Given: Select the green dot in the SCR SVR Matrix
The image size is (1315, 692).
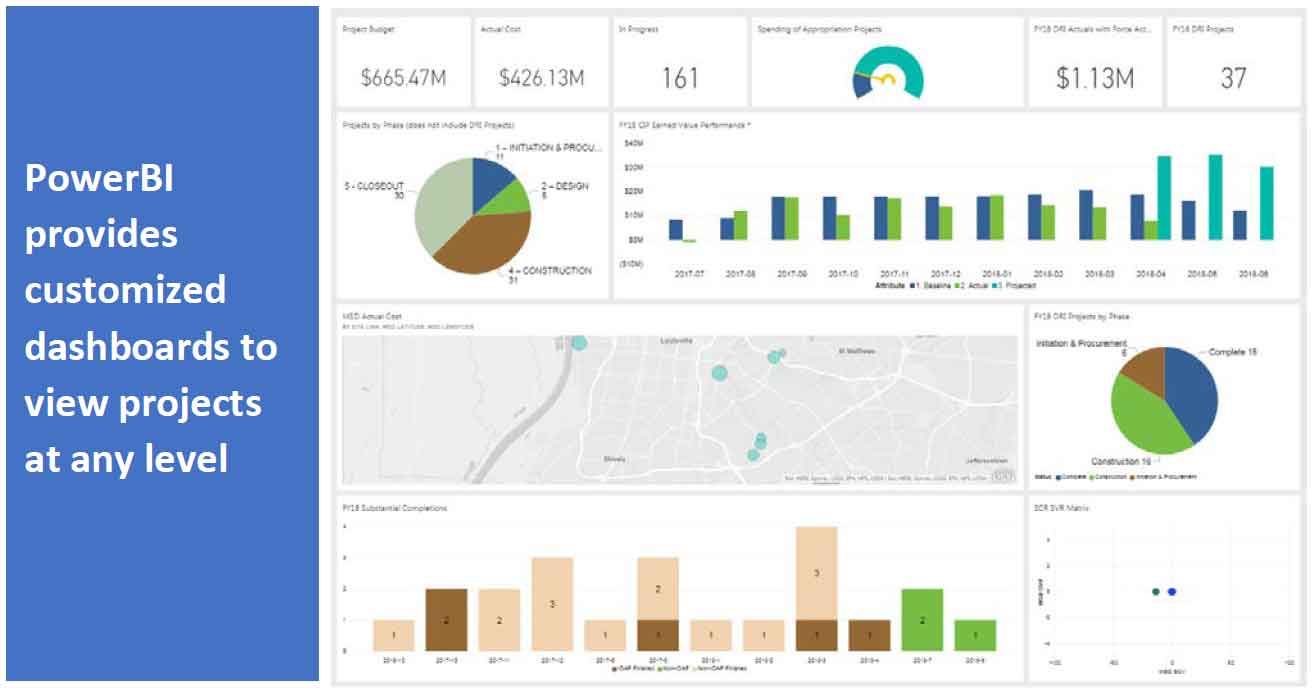Looking at the screenshot, I should [1156, 592].
